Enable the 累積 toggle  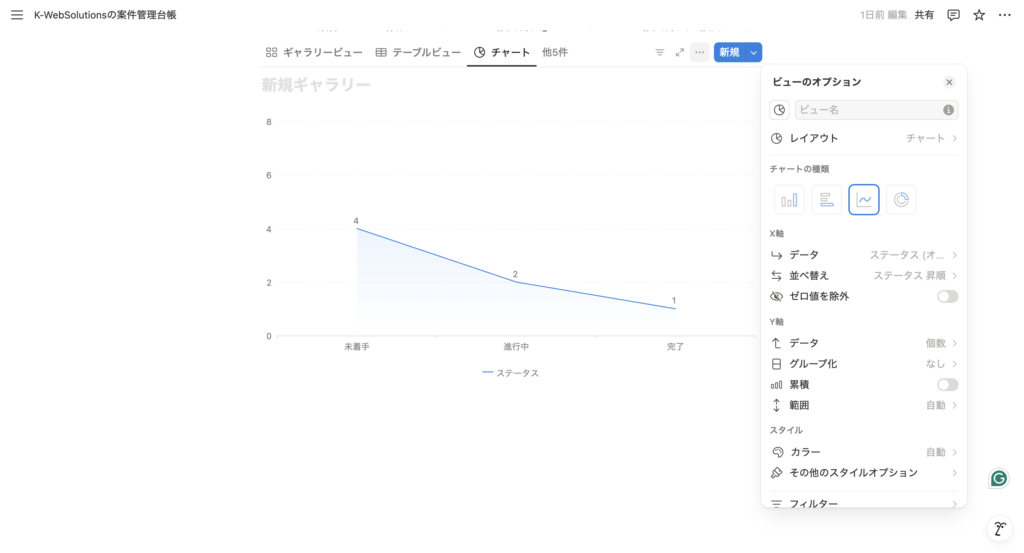tap(947, 384)
